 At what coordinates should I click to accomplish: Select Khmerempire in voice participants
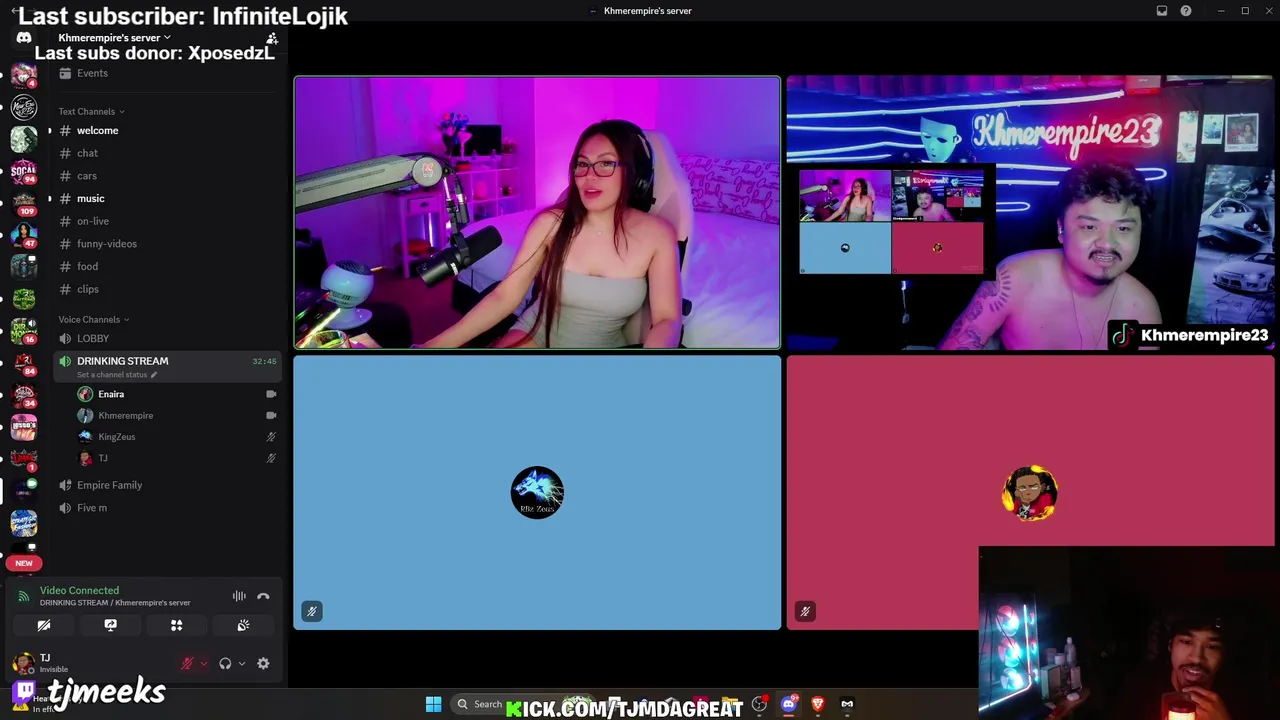pos(176,415)
